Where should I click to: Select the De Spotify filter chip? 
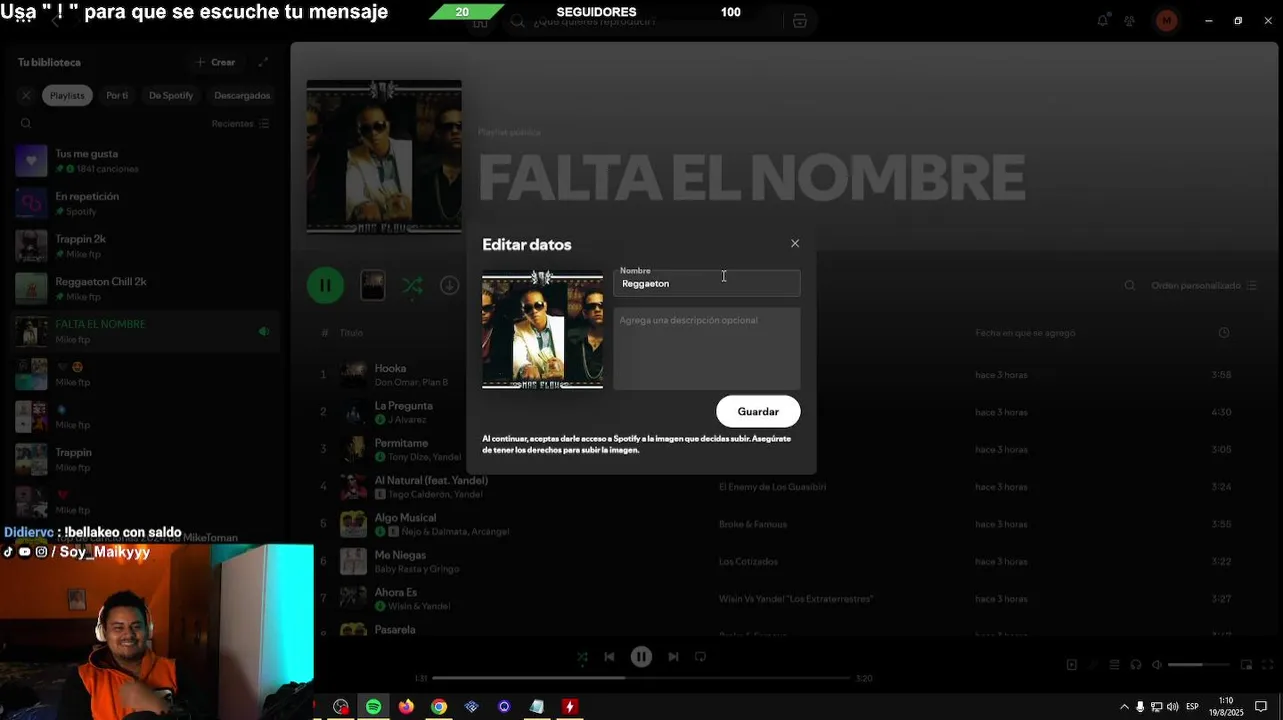click(x=171, y=95)
